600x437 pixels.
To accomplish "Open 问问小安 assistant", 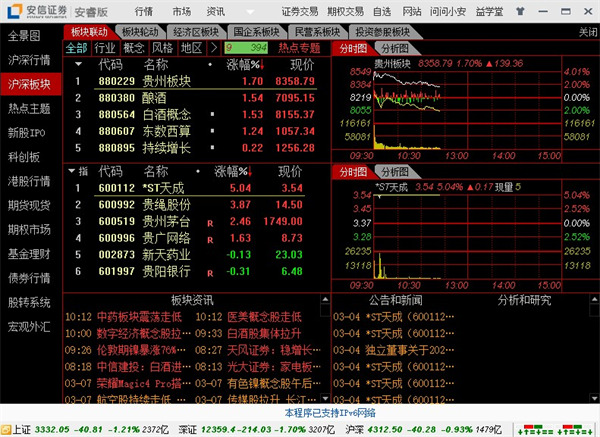I will tap(448, 12).
